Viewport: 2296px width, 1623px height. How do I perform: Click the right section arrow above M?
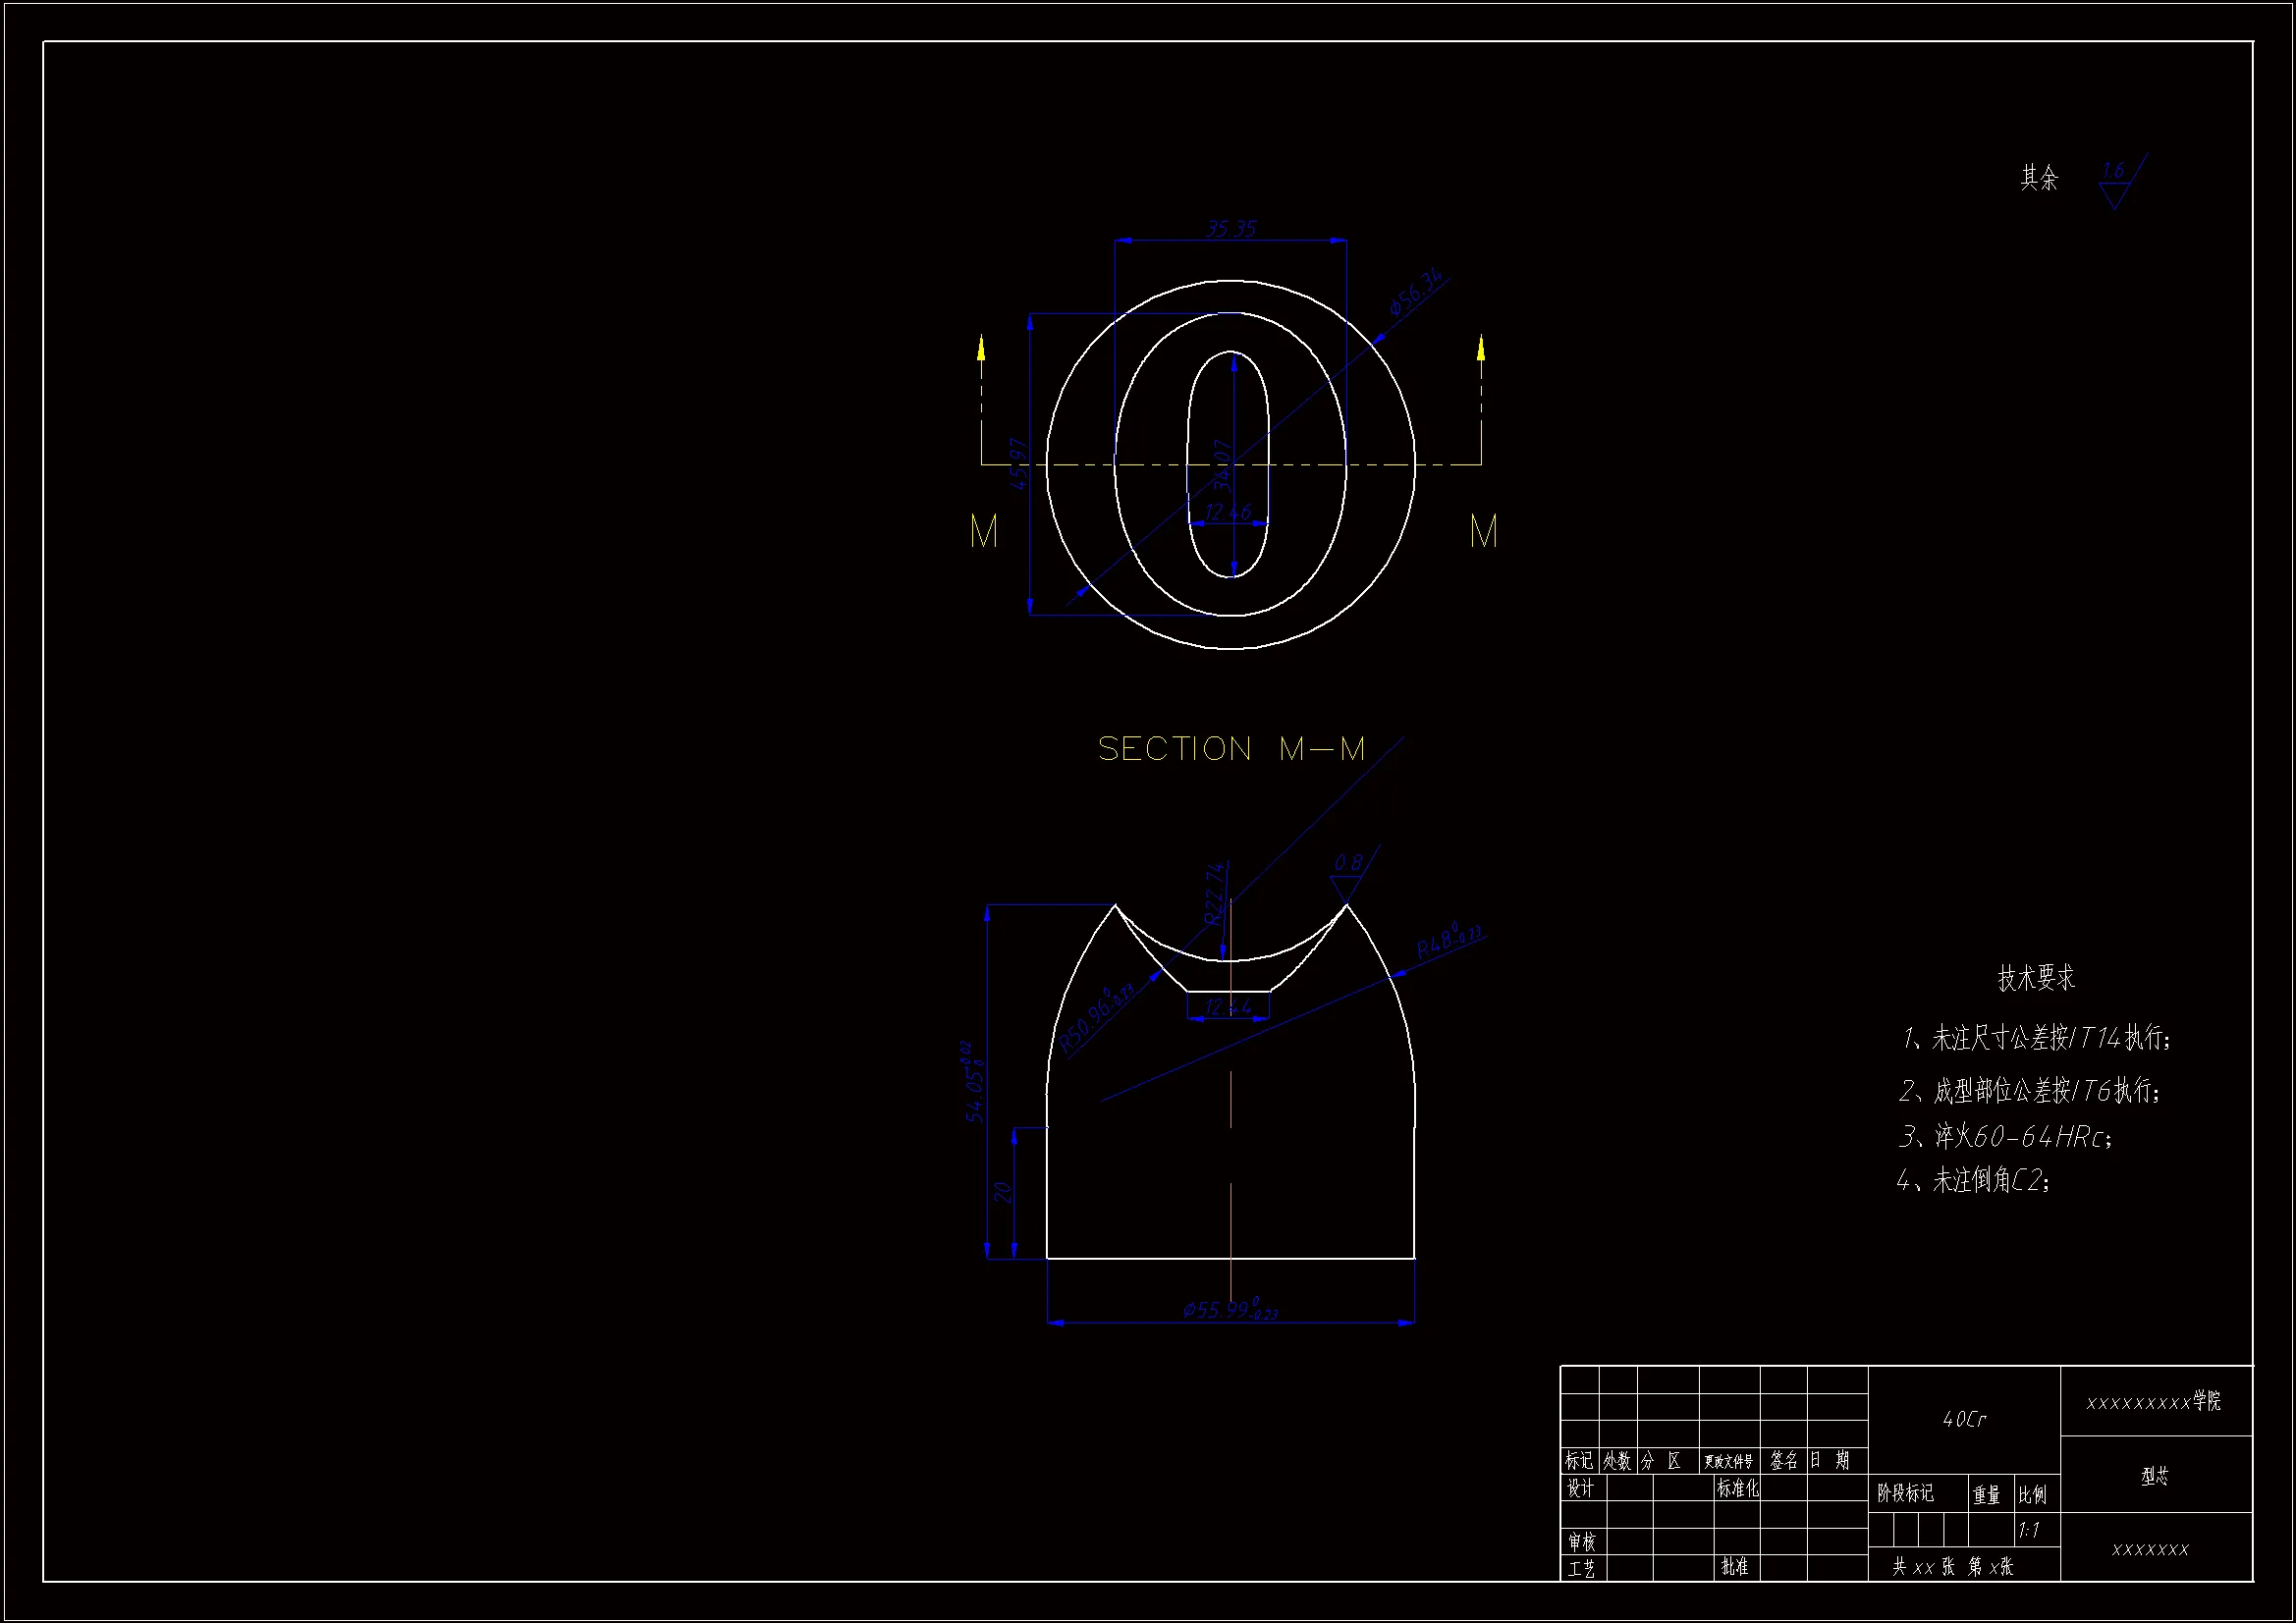(1480, 348)
